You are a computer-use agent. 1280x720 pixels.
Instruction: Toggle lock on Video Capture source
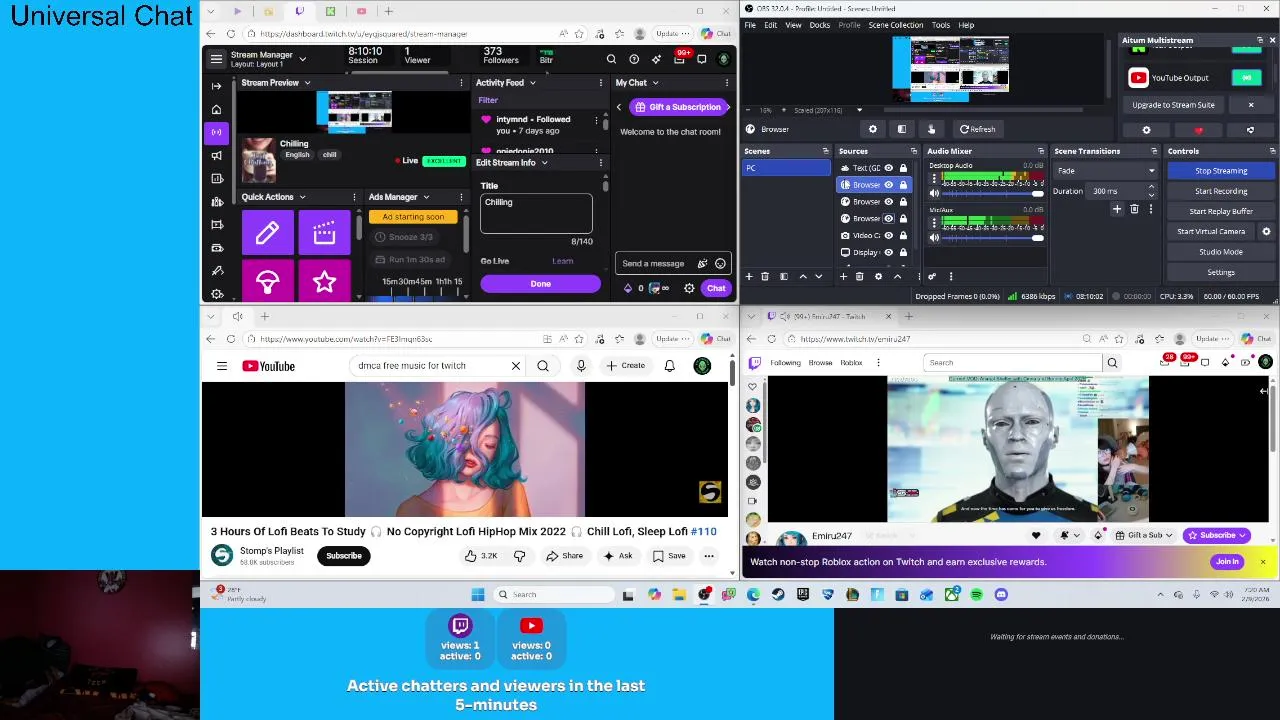(x=903, y=235)
